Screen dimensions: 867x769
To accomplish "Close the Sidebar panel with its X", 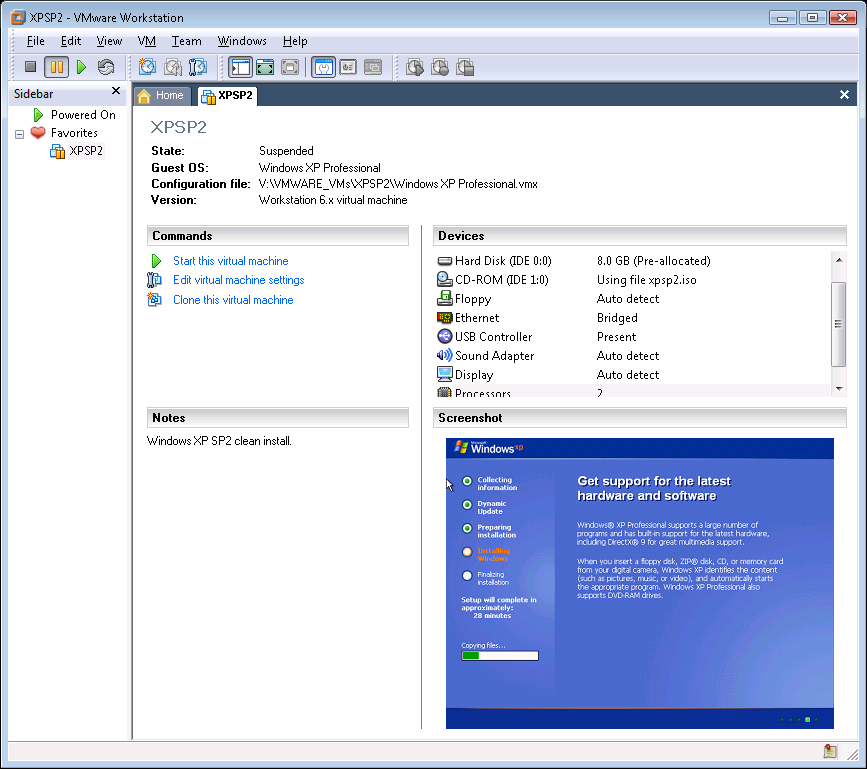I will tap(116, 91).
